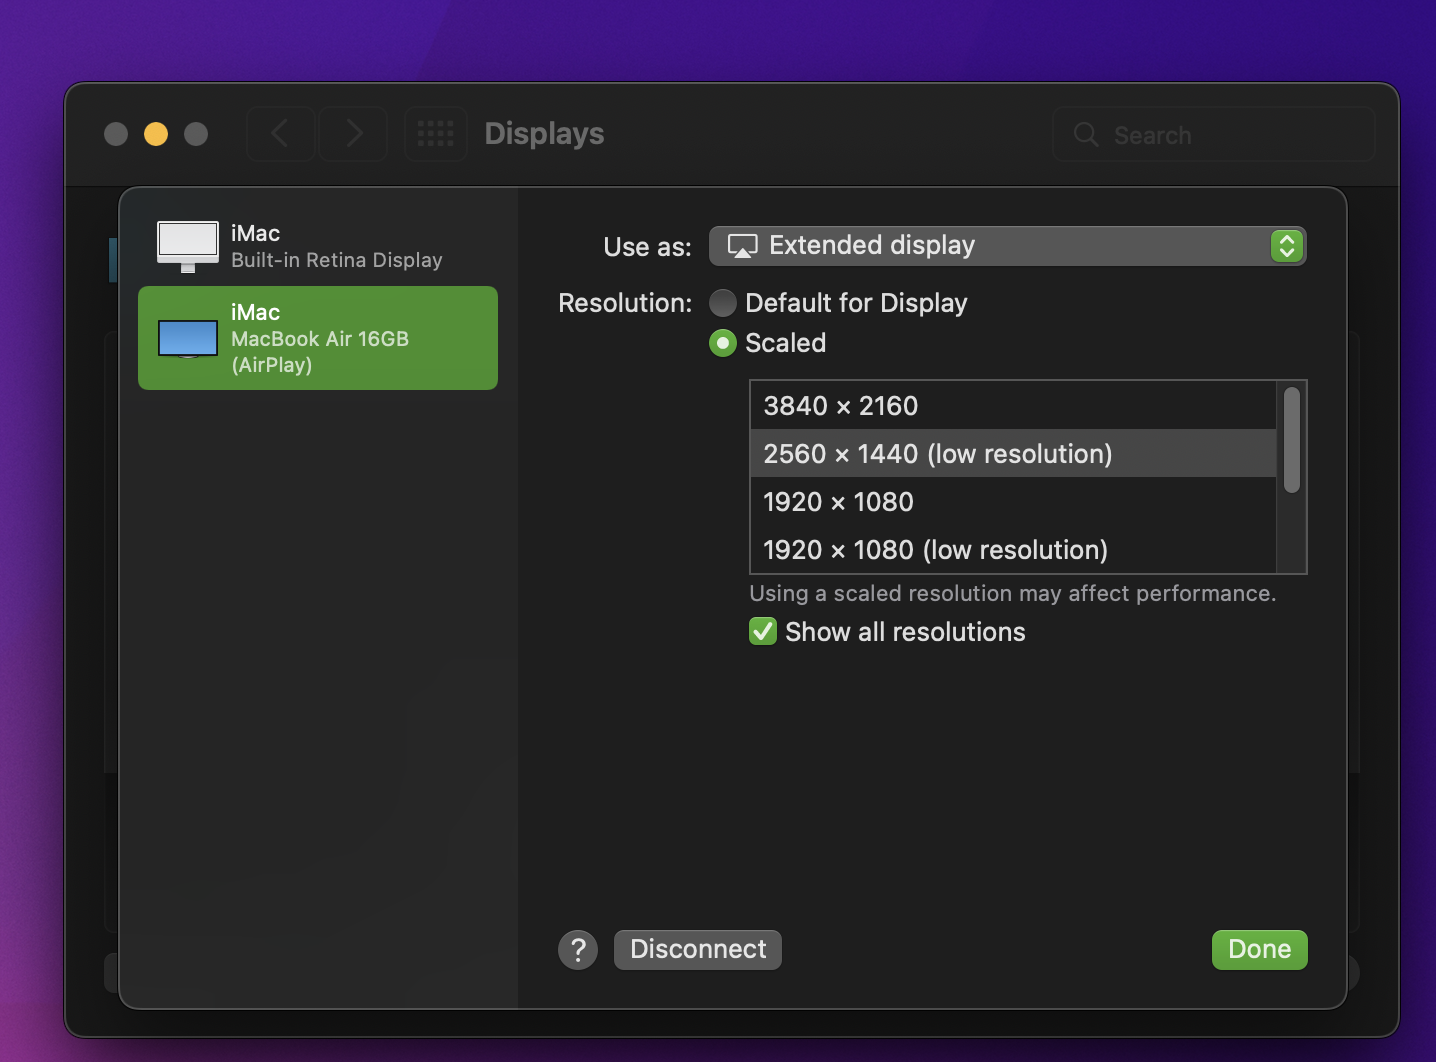Switch to the built-in Retina Display entry

coord(318,244)
